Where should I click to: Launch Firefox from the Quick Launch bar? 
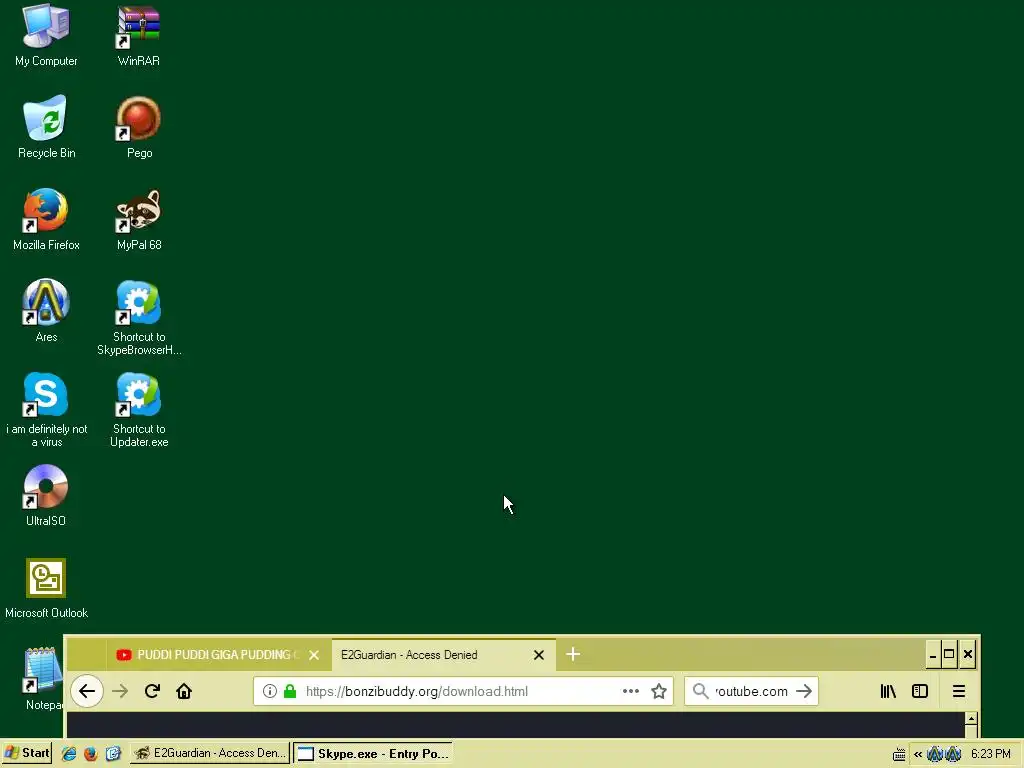(91, 754)
